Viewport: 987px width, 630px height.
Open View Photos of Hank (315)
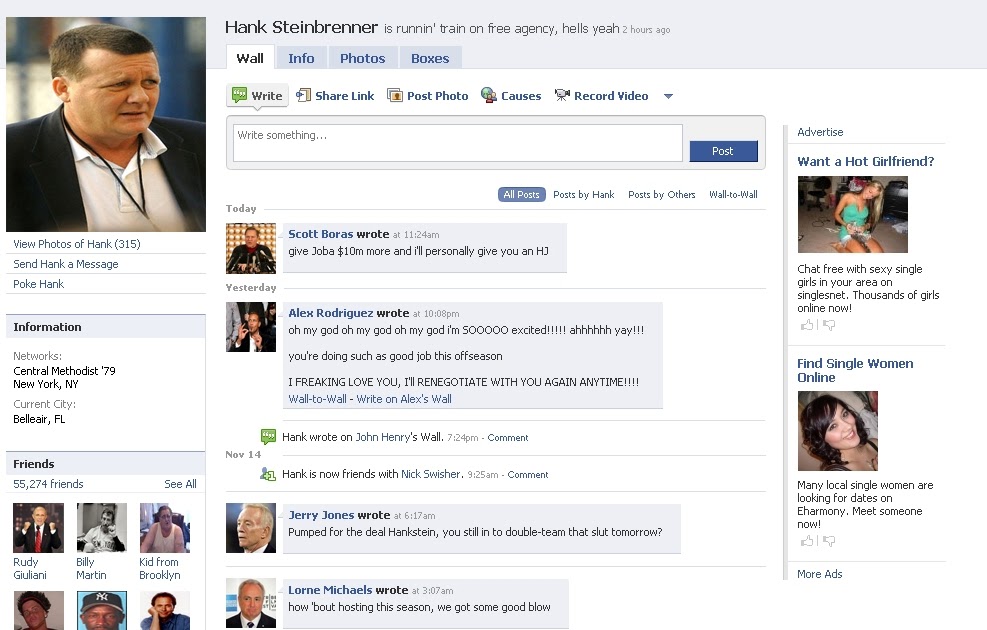tap(77, 244)
